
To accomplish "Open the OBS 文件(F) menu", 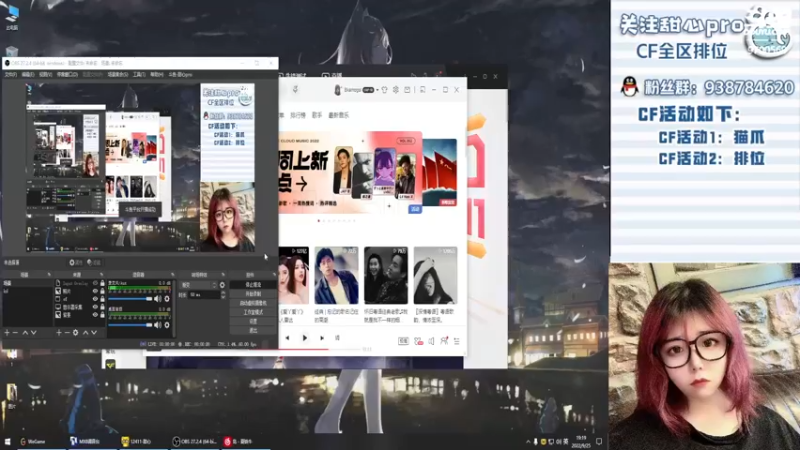I will tap(11, 74).
